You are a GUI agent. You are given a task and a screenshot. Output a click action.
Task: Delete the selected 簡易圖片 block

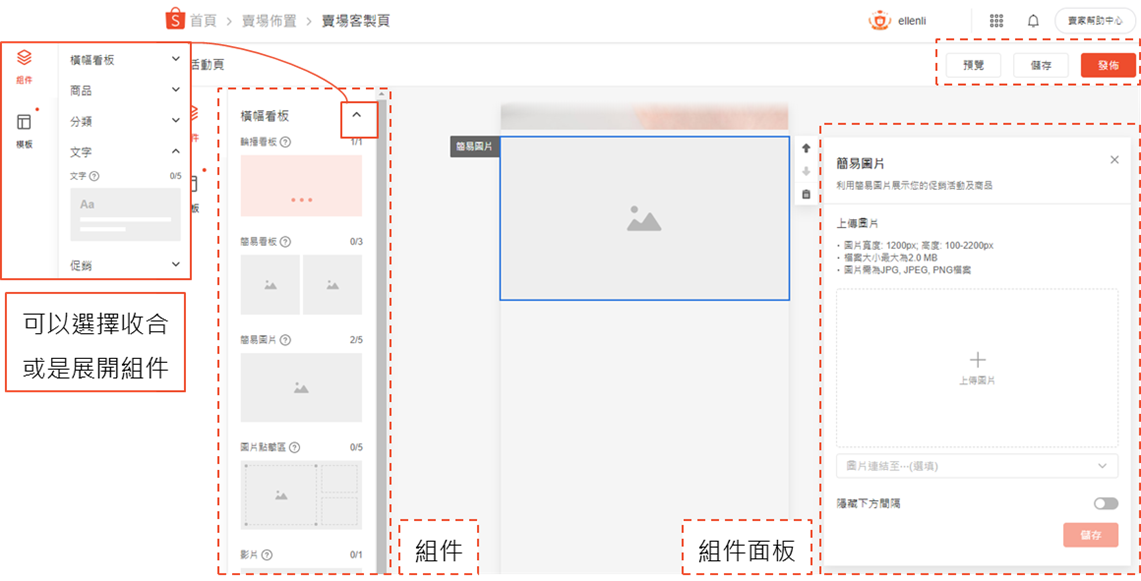tap(806, 194)
